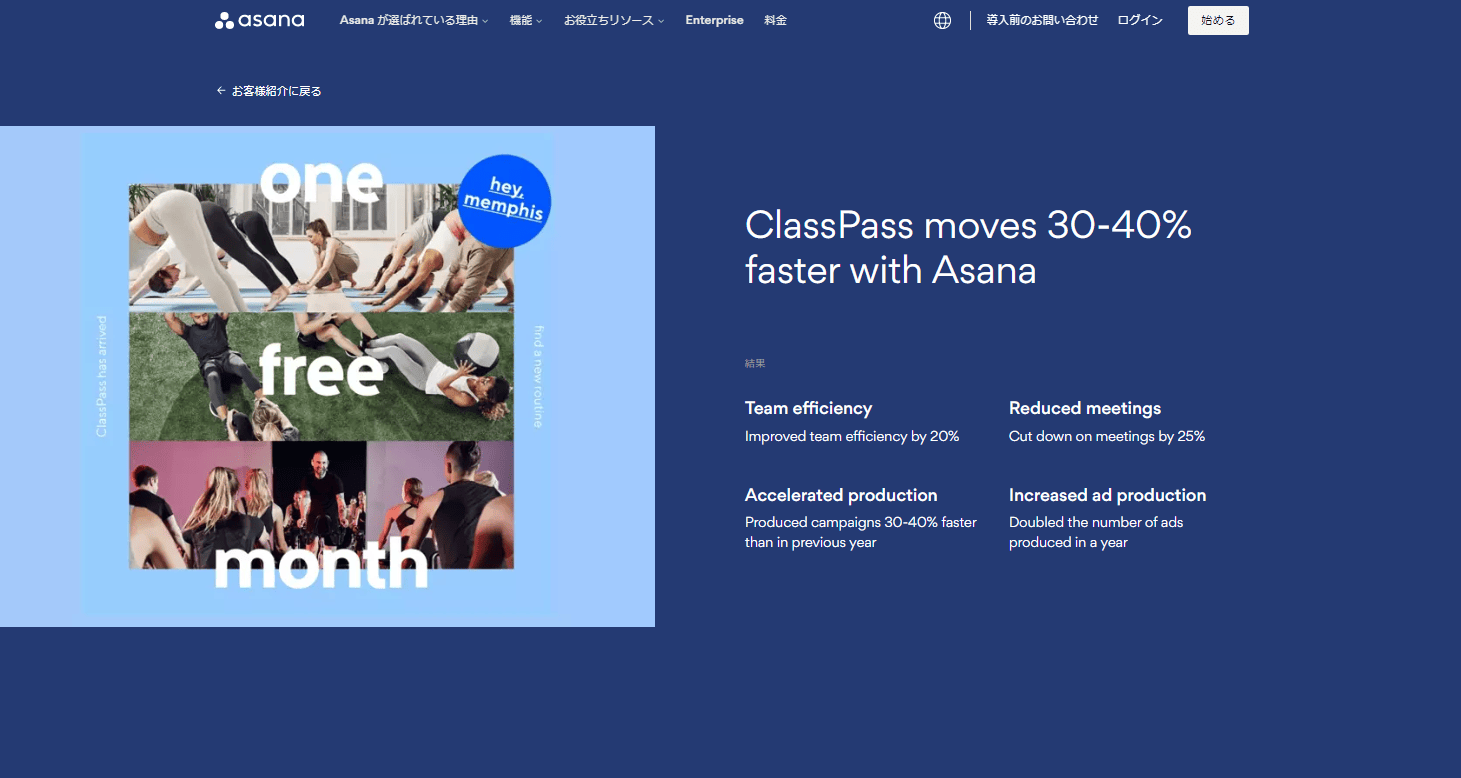Click the ClassPass moves 30-40% faster headline
The image size is (1461, 778).
pos(968,248)
